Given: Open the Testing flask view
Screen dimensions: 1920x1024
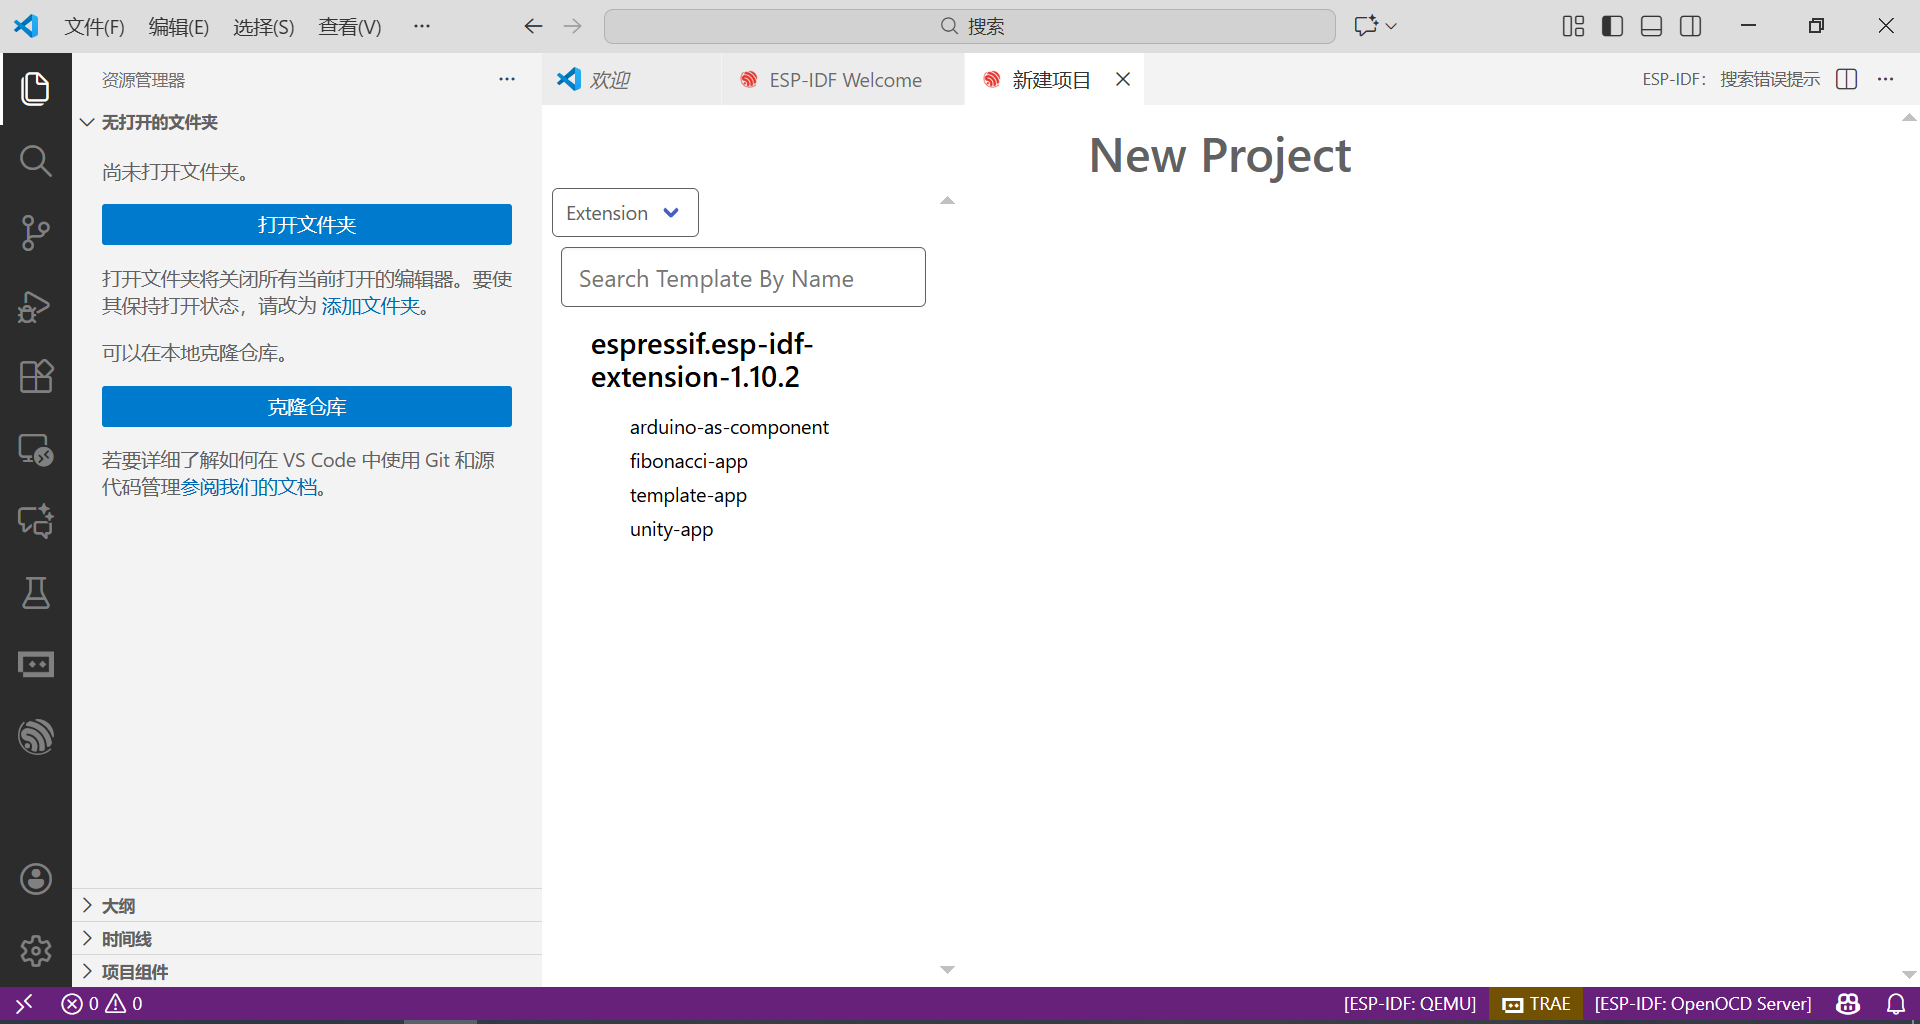Looking at the screenshot, I should [36, 593].
